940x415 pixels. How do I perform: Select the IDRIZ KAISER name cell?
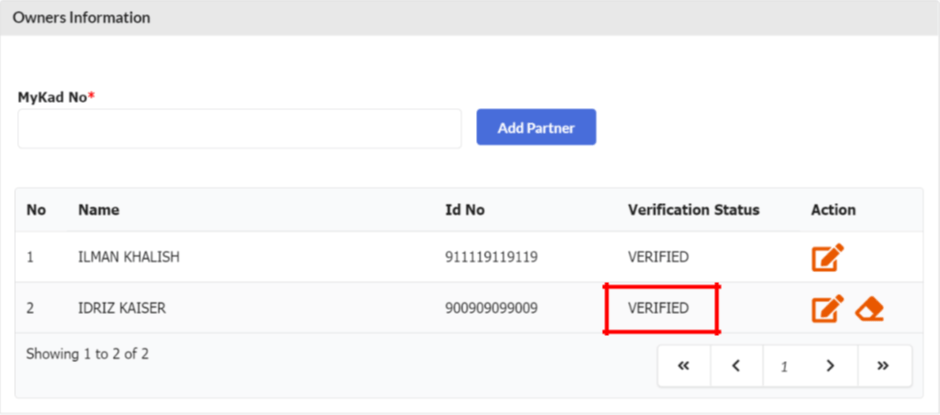click(122, 308)
